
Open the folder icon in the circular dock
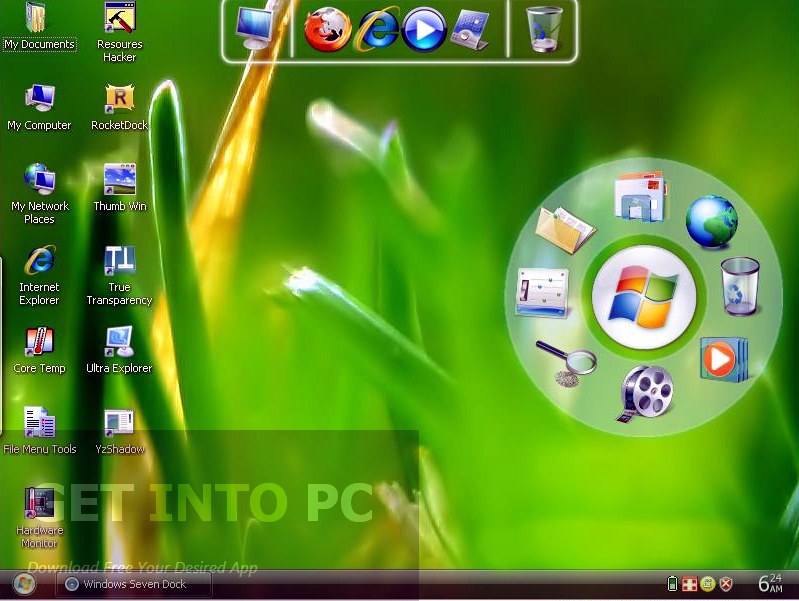click(565, 229)
